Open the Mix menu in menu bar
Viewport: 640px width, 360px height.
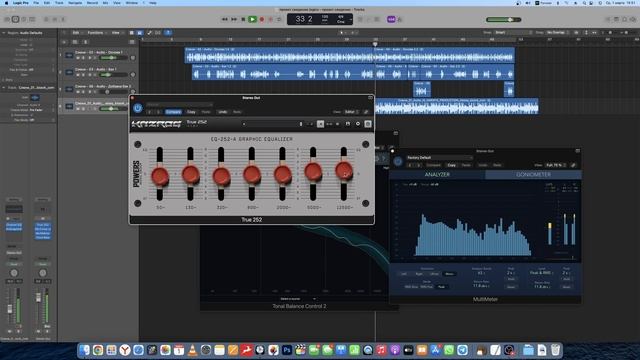tap(105, 3)
